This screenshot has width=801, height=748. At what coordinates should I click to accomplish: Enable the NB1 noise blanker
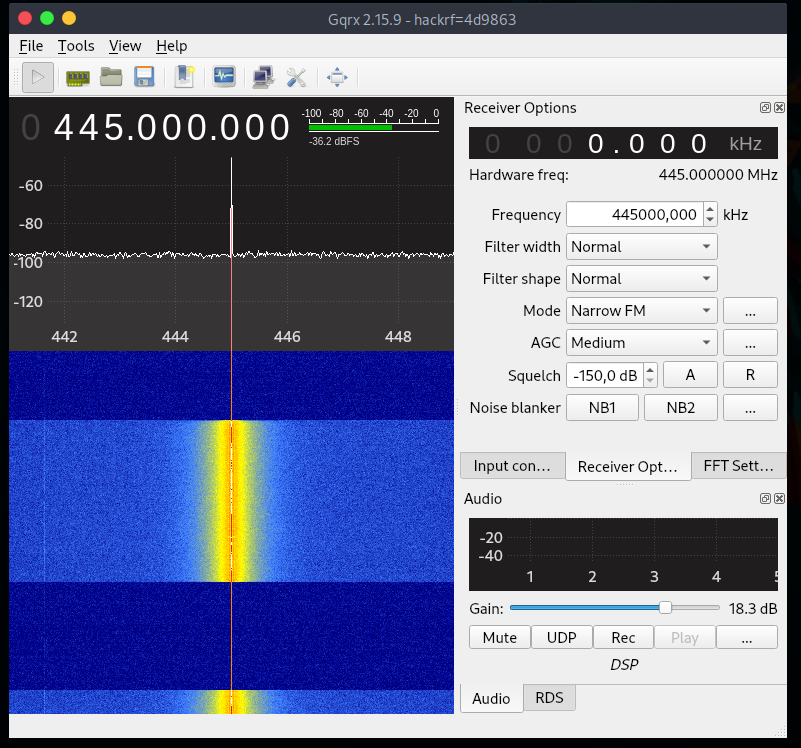[x=602, y=407]
